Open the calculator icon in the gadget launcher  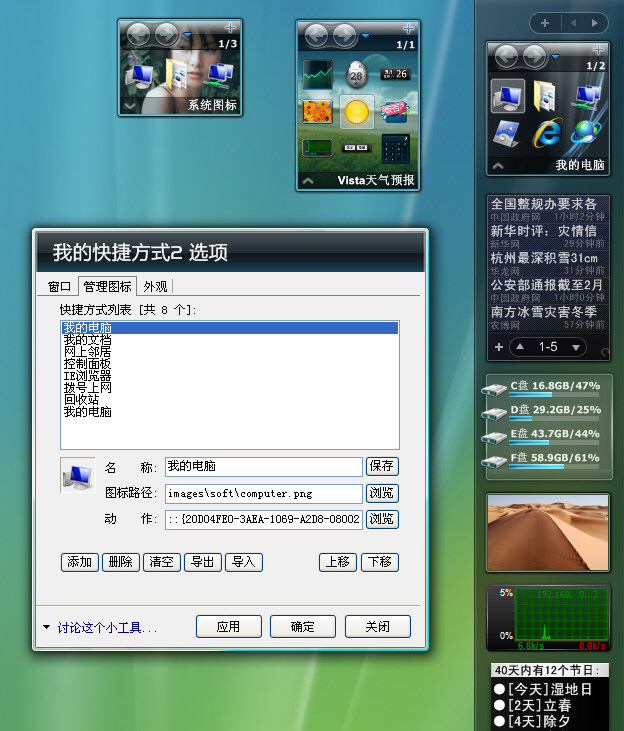pos(394,149)
